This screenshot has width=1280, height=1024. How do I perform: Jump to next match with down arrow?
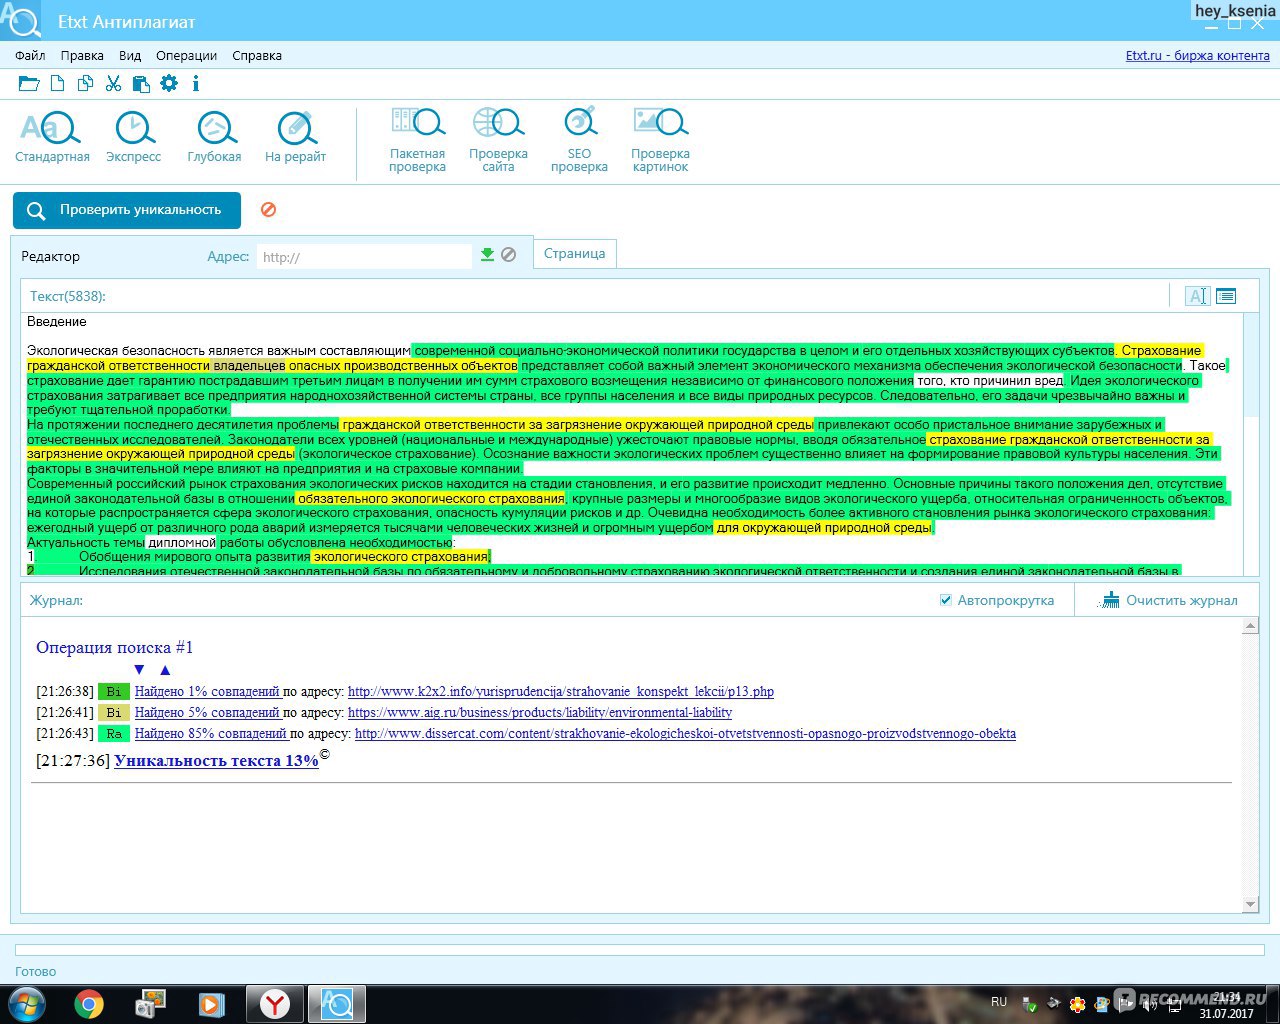click(139, 670)
